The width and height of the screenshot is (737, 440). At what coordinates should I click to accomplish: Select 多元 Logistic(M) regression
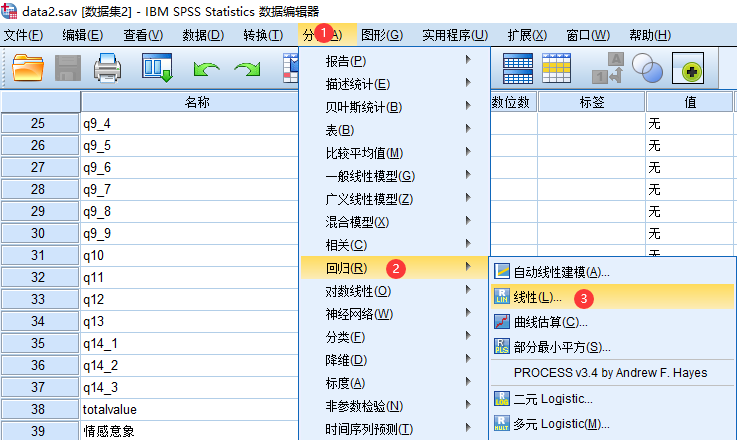[x=612, y=424]
